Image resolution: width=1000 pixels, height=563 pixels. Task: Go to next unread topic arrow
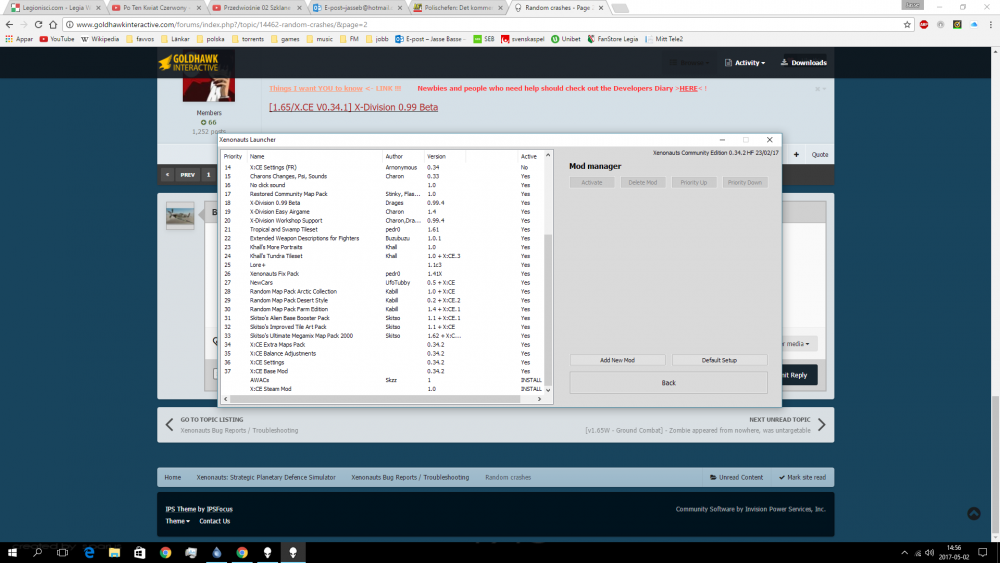coord(821,425)
